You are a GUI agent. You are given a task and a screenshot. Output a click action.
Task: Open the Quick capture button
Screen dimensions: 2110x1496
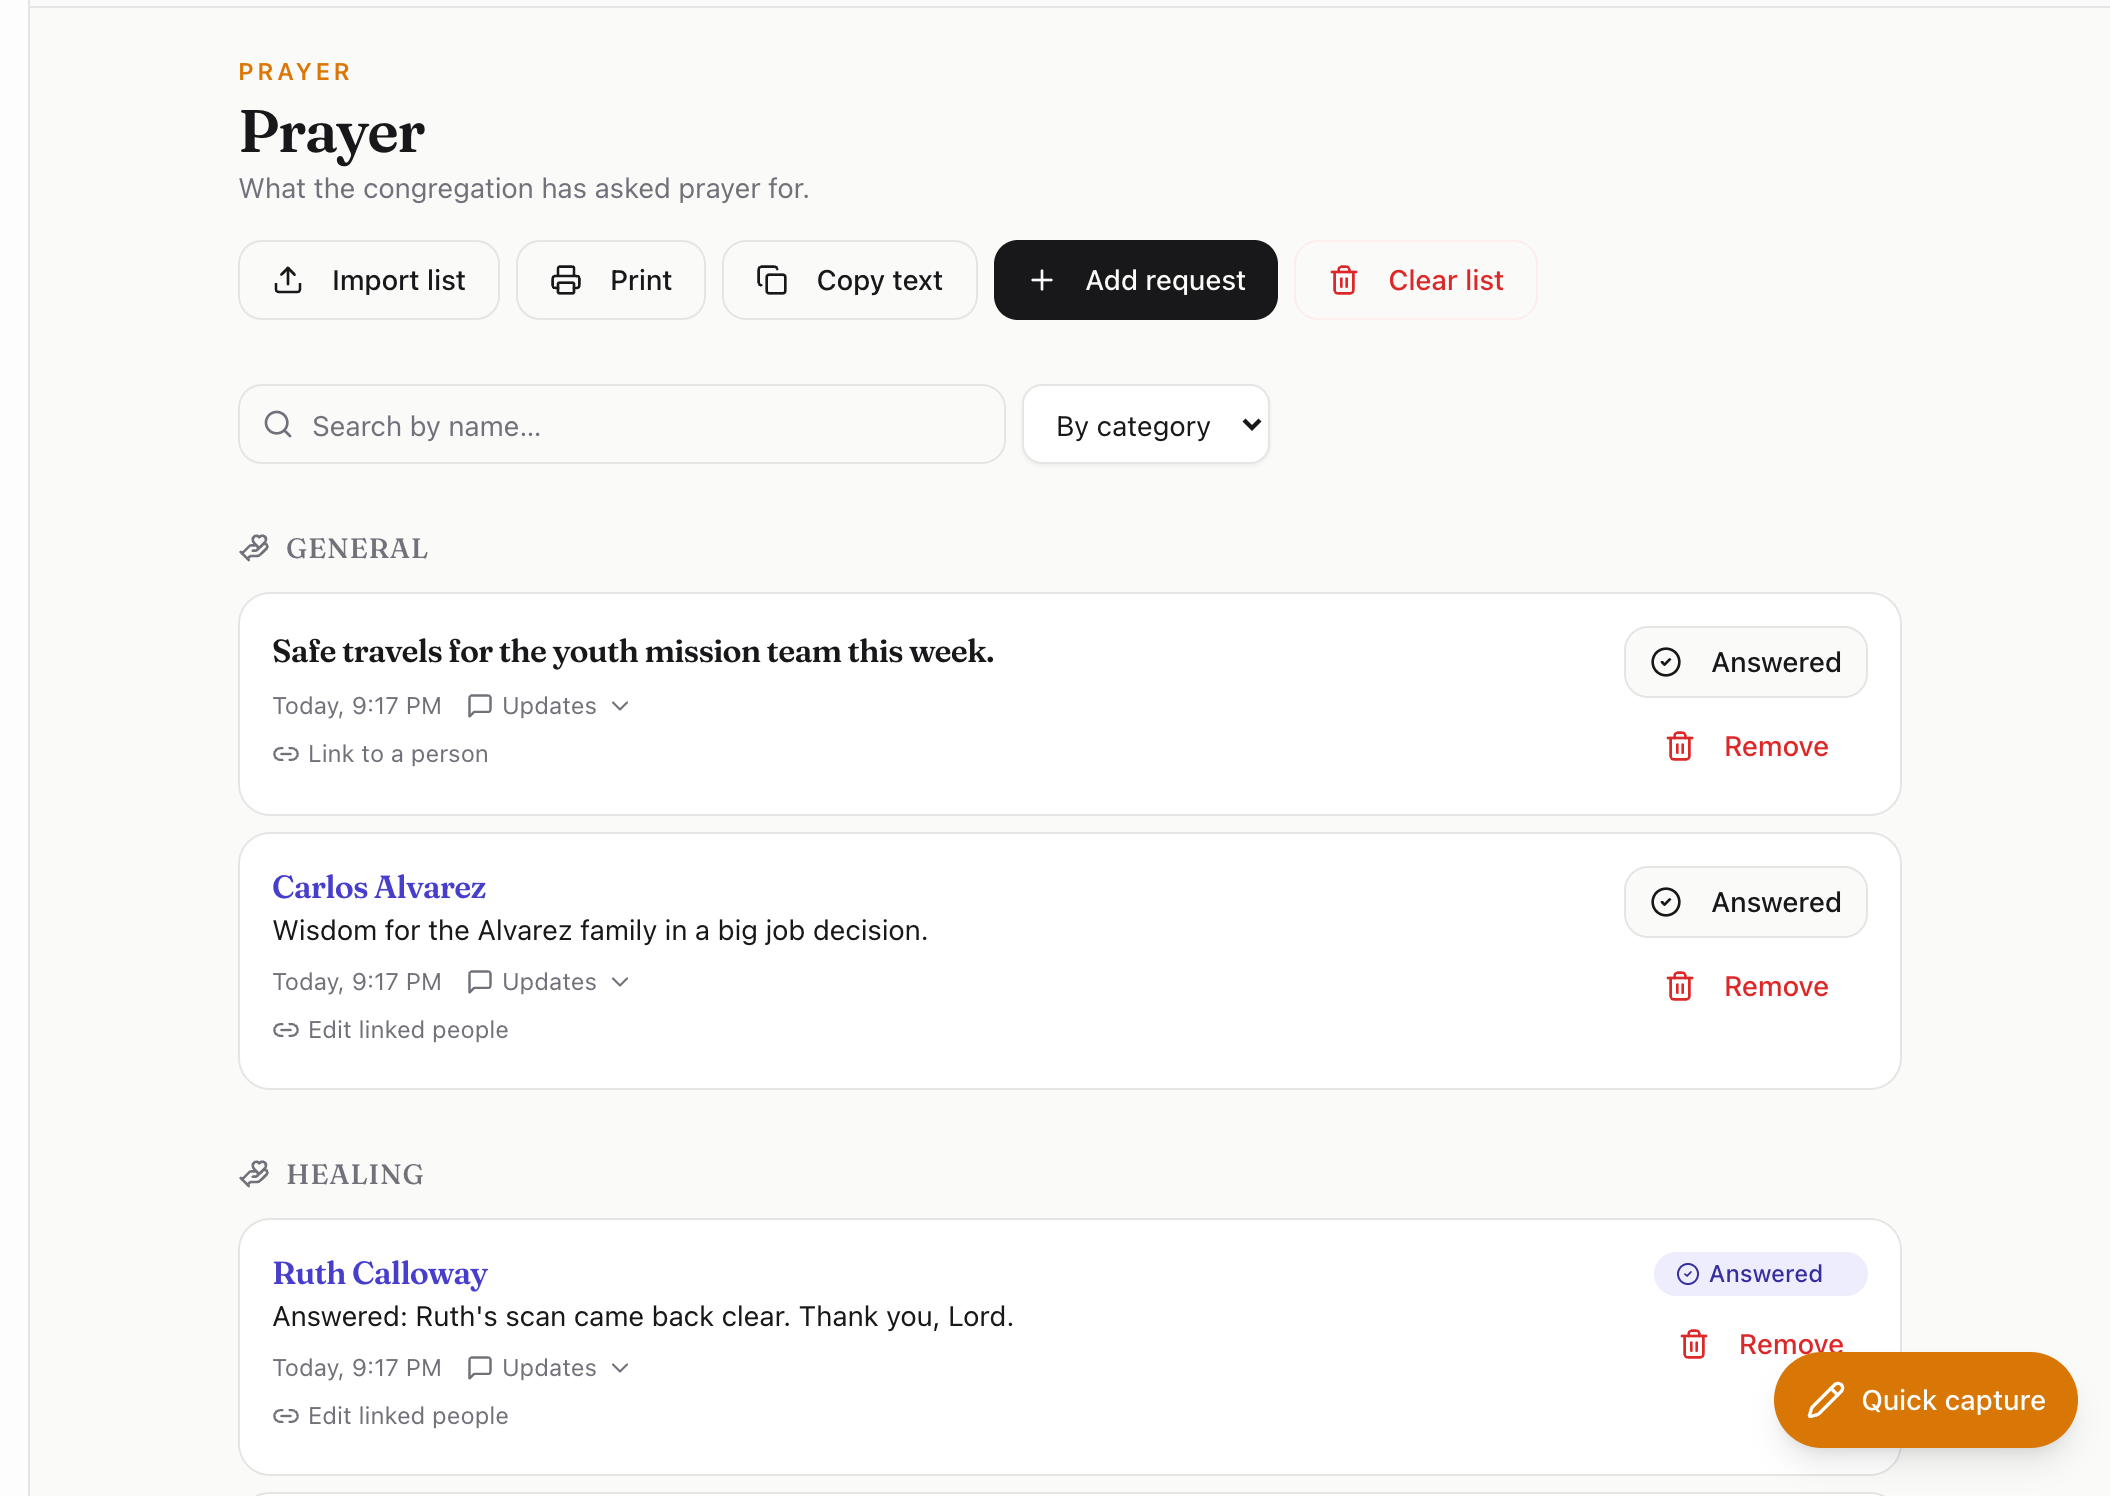pyautogui.click(x=1926, y=1400)
